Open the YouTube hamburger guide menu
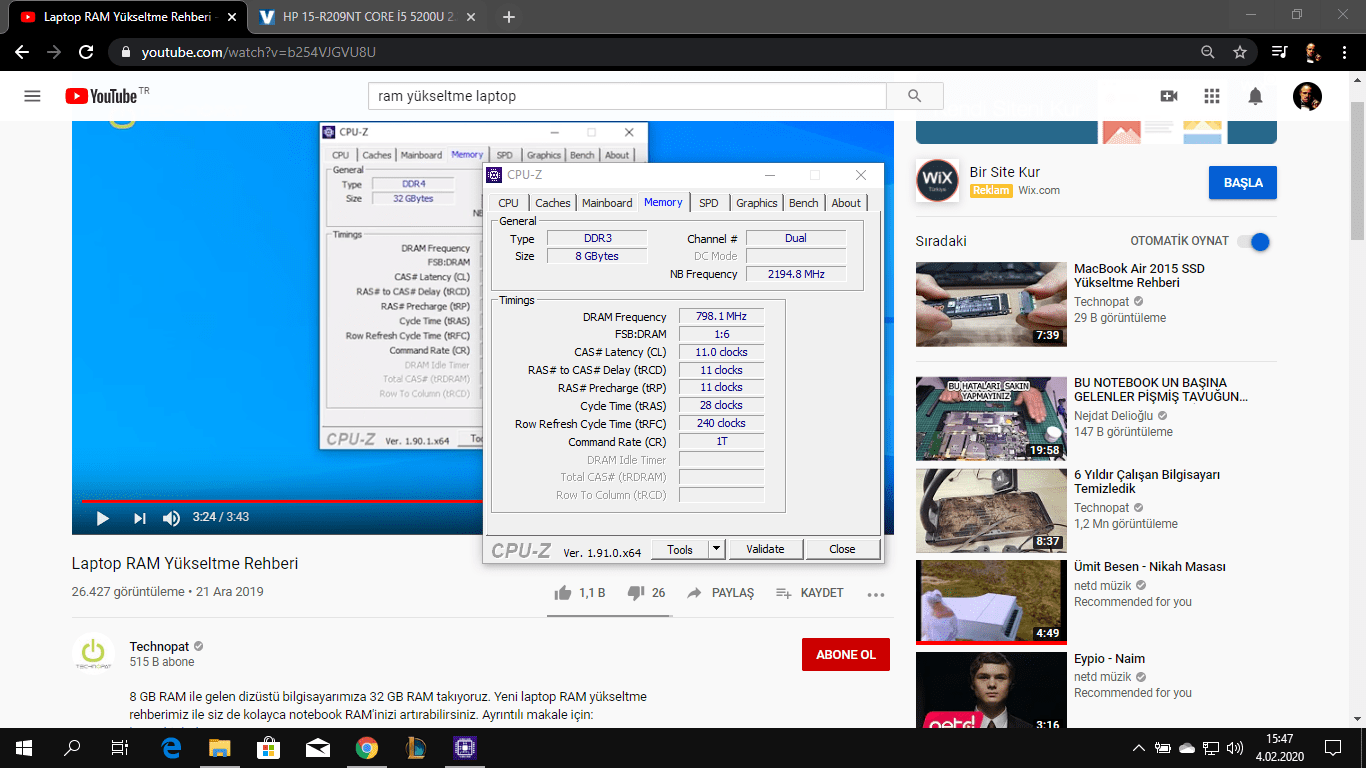The image size is (1366, 768). point(32,96)
